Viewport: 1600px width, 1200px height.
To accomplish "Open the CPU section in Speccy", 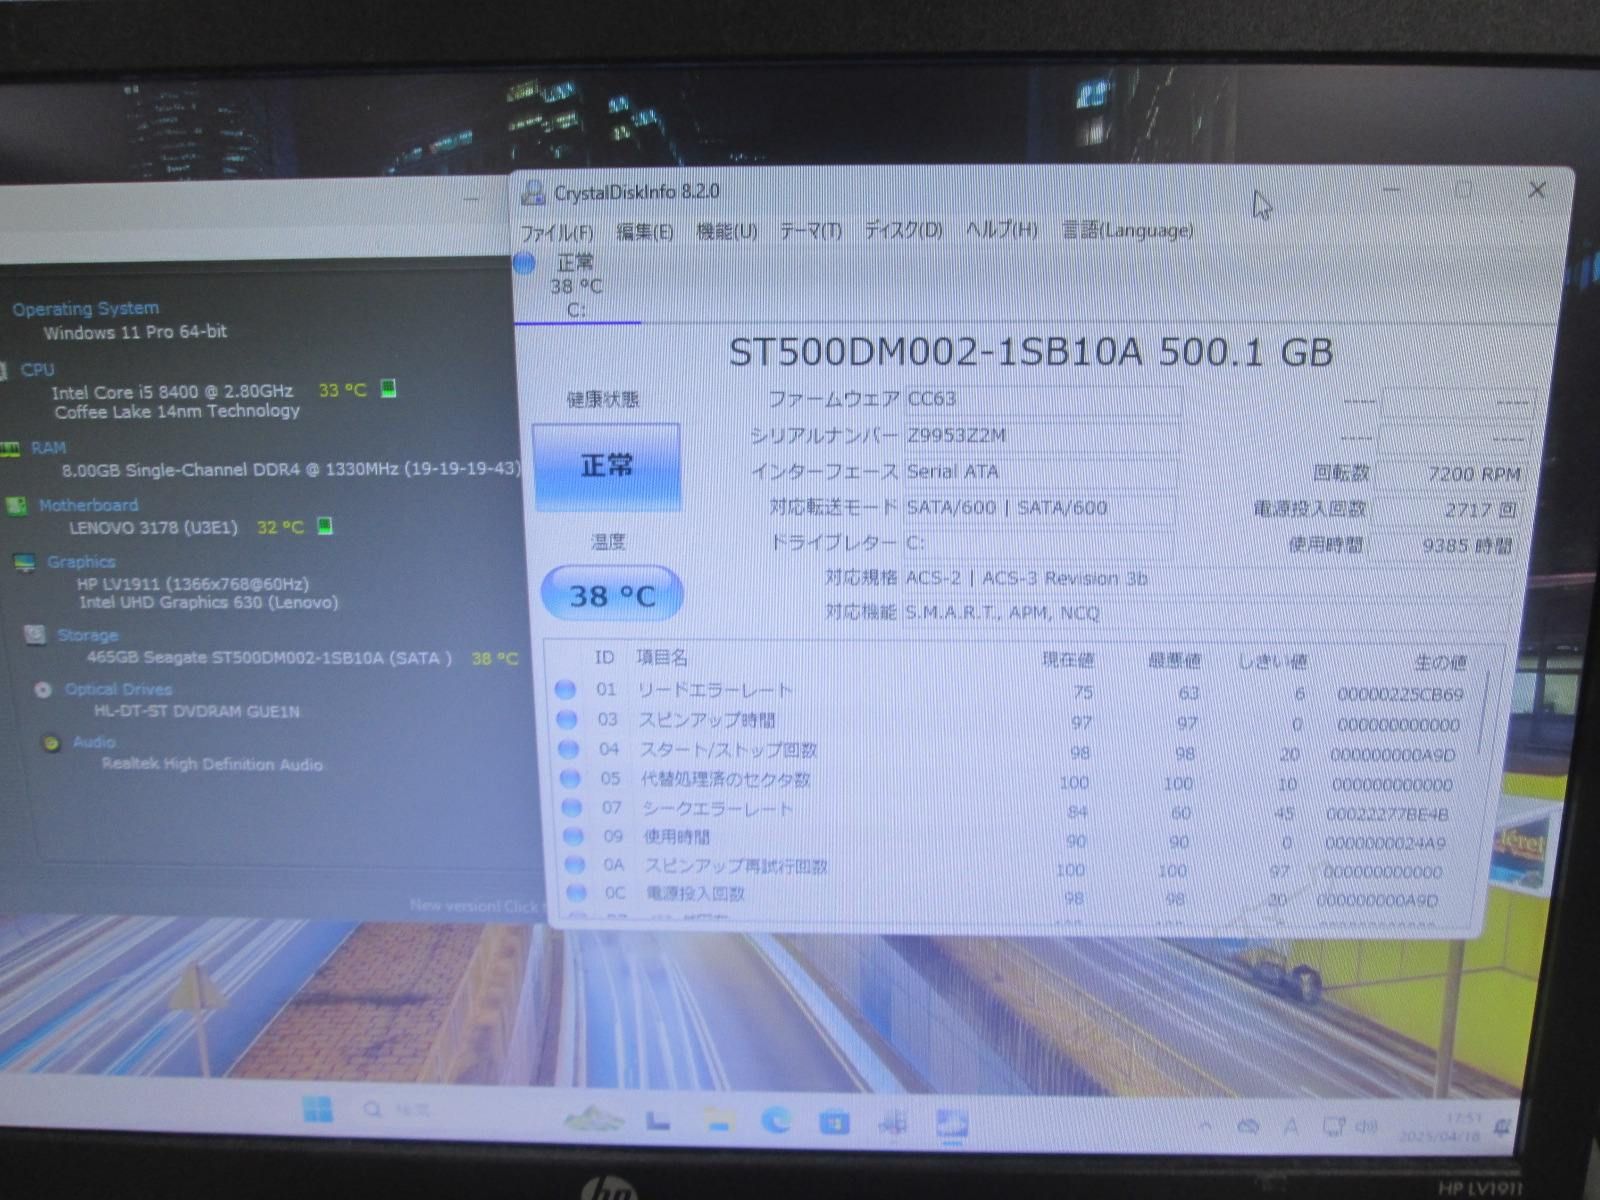I will point(37,370).
